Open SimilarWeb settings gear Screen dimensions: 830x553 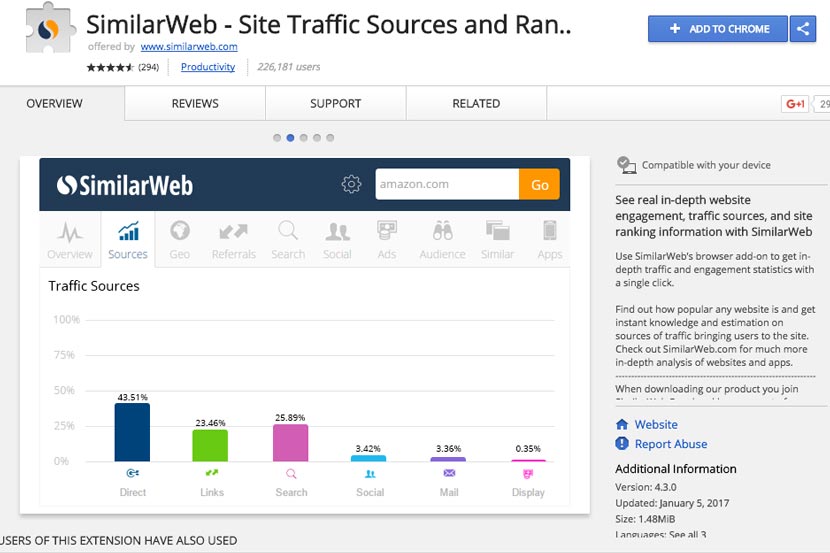[x=351, y=184]
